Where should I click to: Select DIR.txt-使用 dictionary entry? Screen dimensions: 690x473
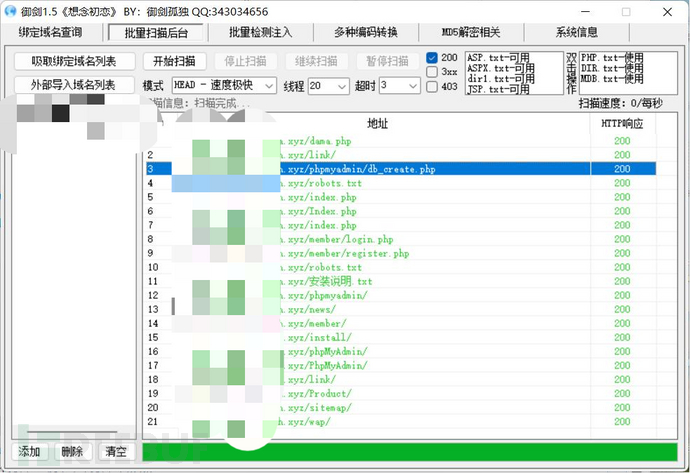612,68
